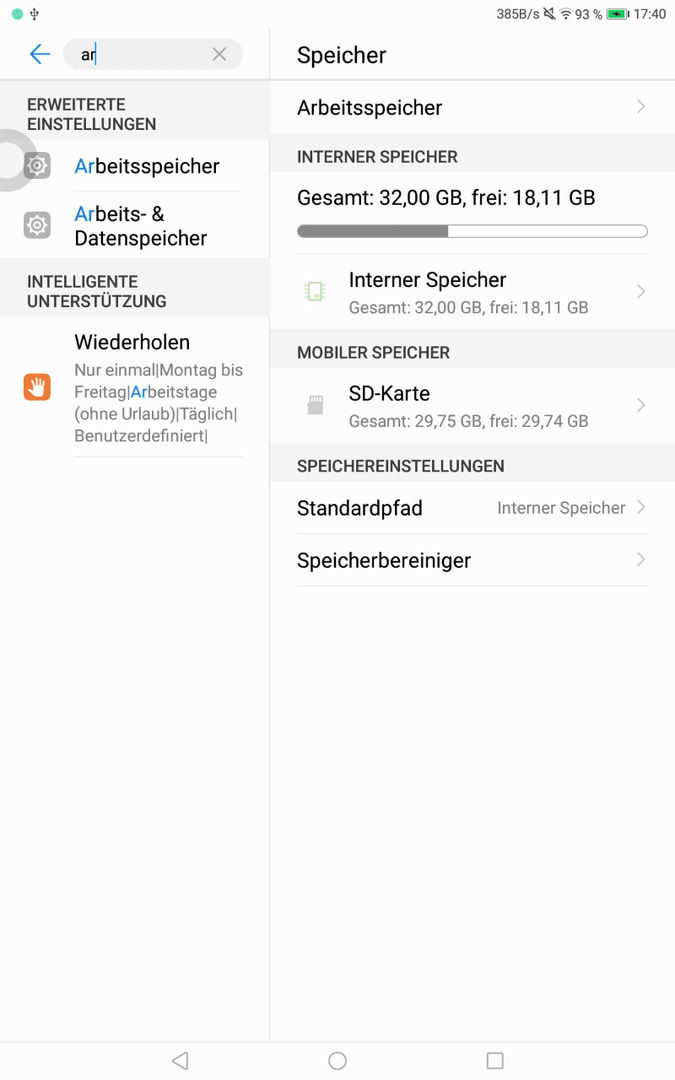
Task: Open Standardpfad Interner Speicher selection
Action: pos(472,508)
